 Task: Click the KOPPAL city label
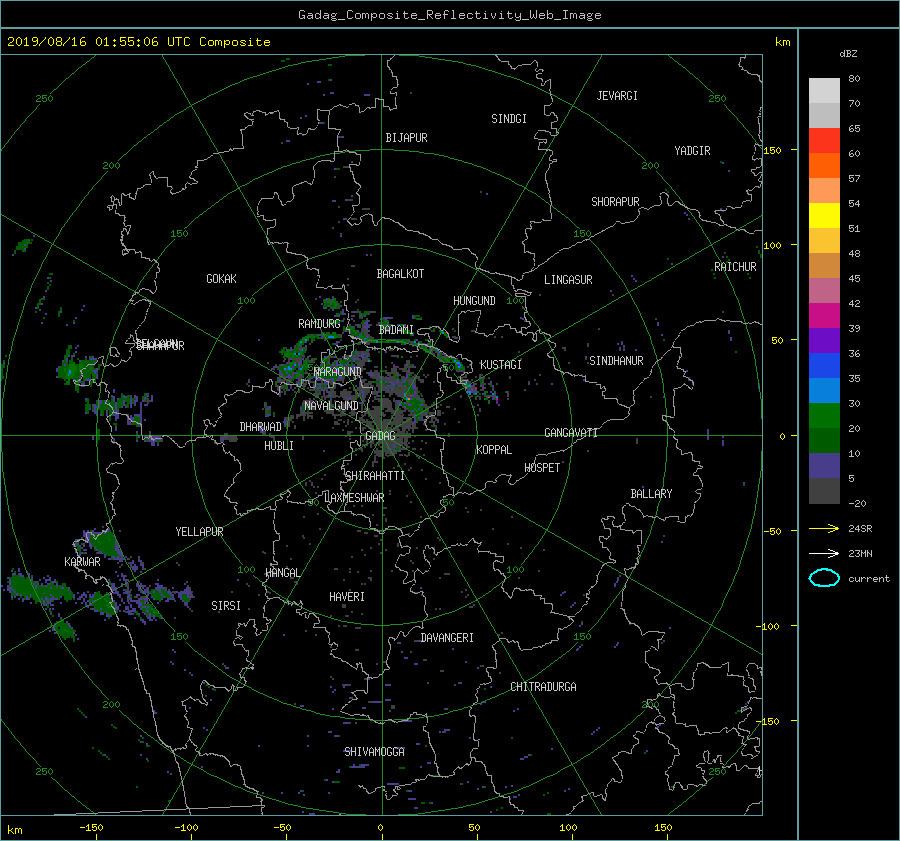point(494,450)
